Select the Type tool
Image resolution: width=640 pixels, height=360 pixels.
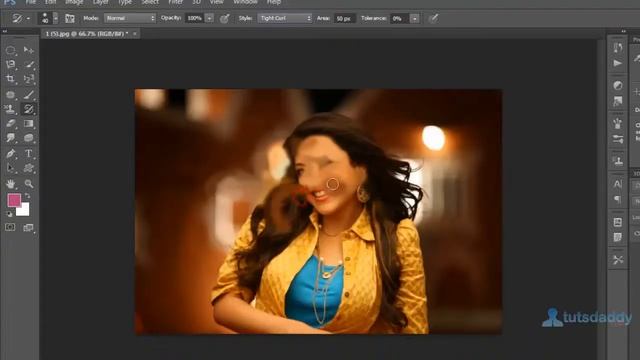click(x=29, y=153)
